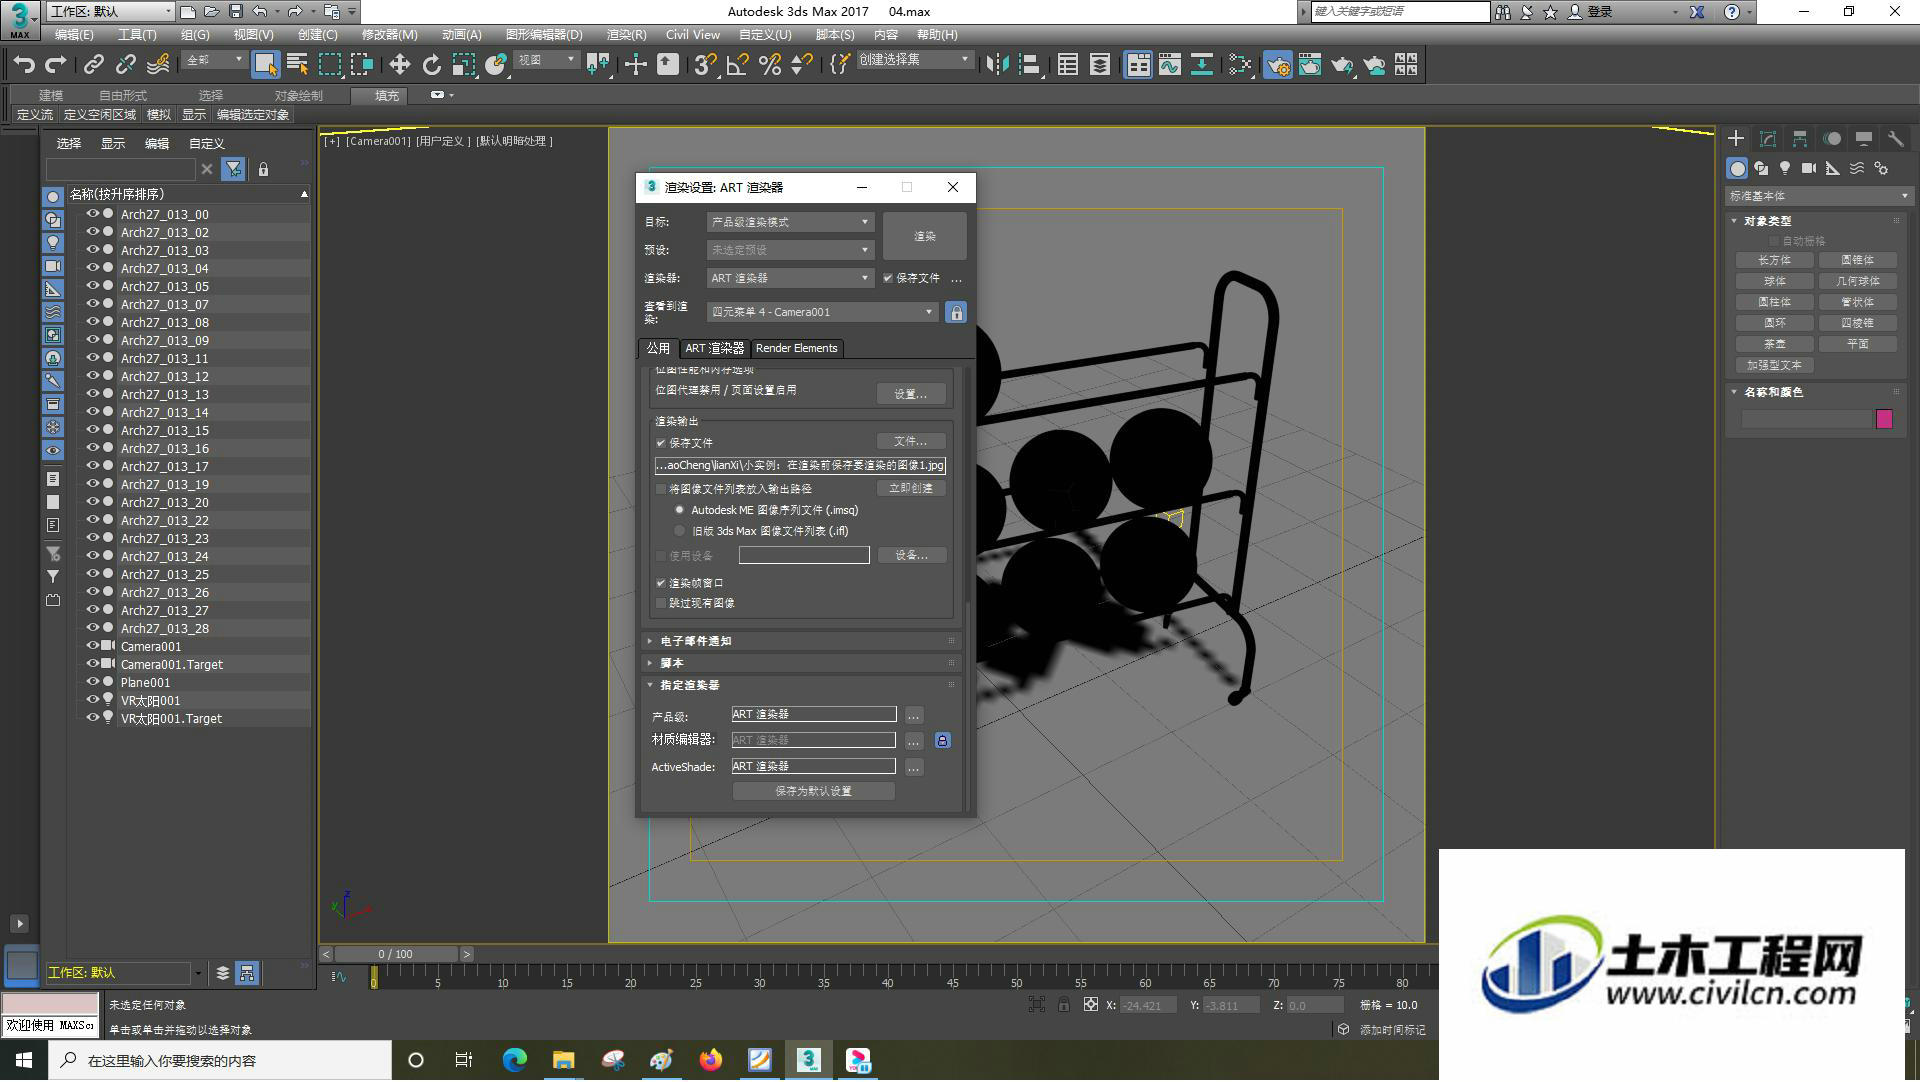The height and width of the screenshot is (1082, 1920).
Task: Click the big Render button
Action: pos(925,237)
